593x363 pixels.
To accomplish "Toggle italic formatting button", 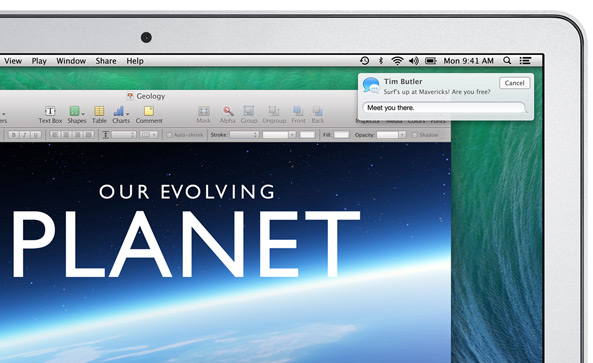I will point(25,135).
